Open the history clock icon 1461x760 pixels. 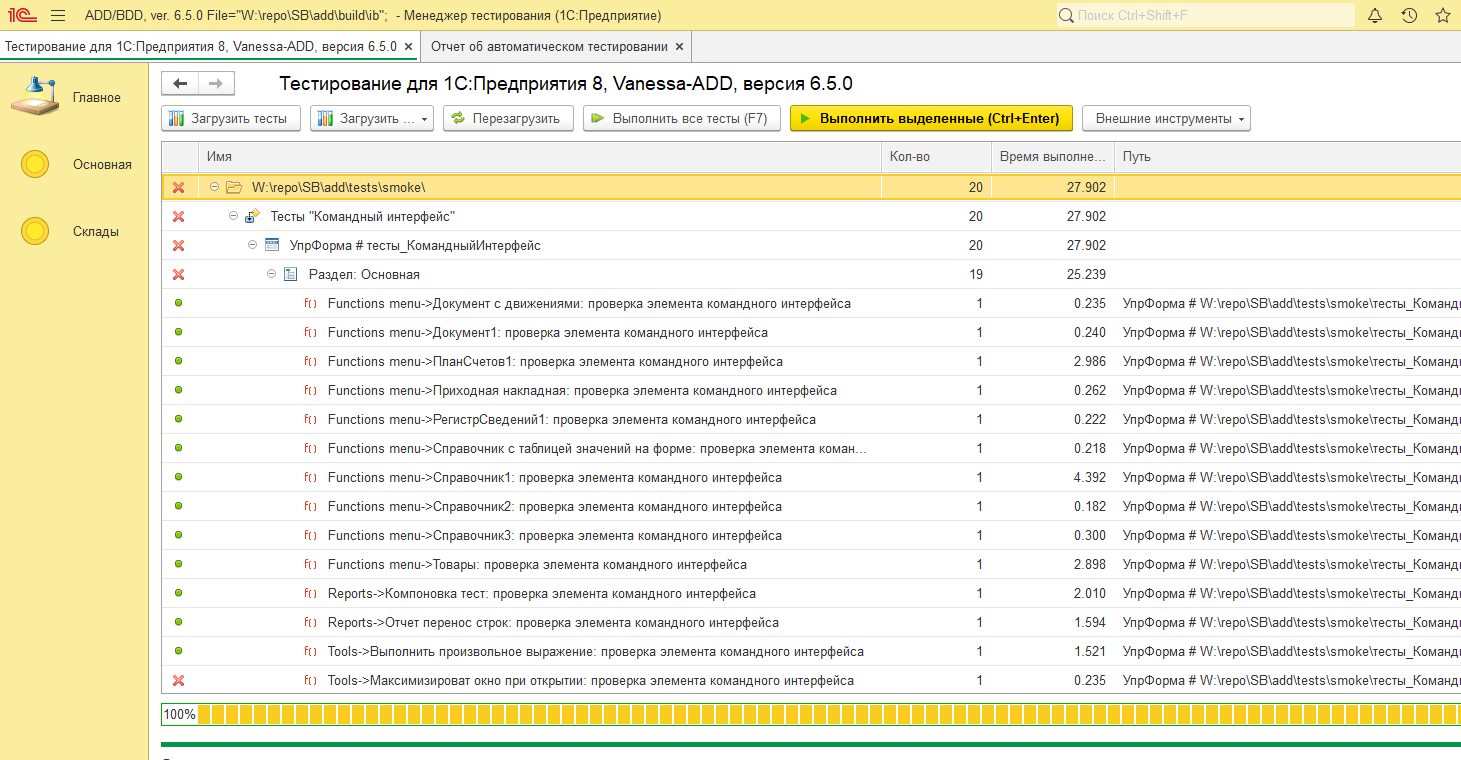coord(1409,15)
